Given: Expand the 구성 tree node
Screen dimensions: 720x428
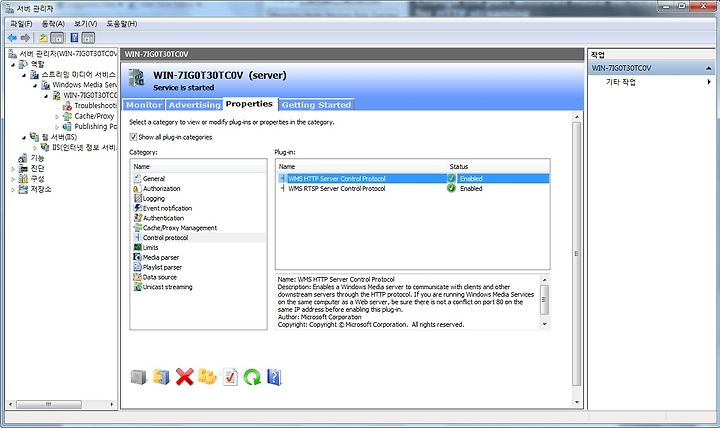Looking at the screenshot, I should click(13, 179).
